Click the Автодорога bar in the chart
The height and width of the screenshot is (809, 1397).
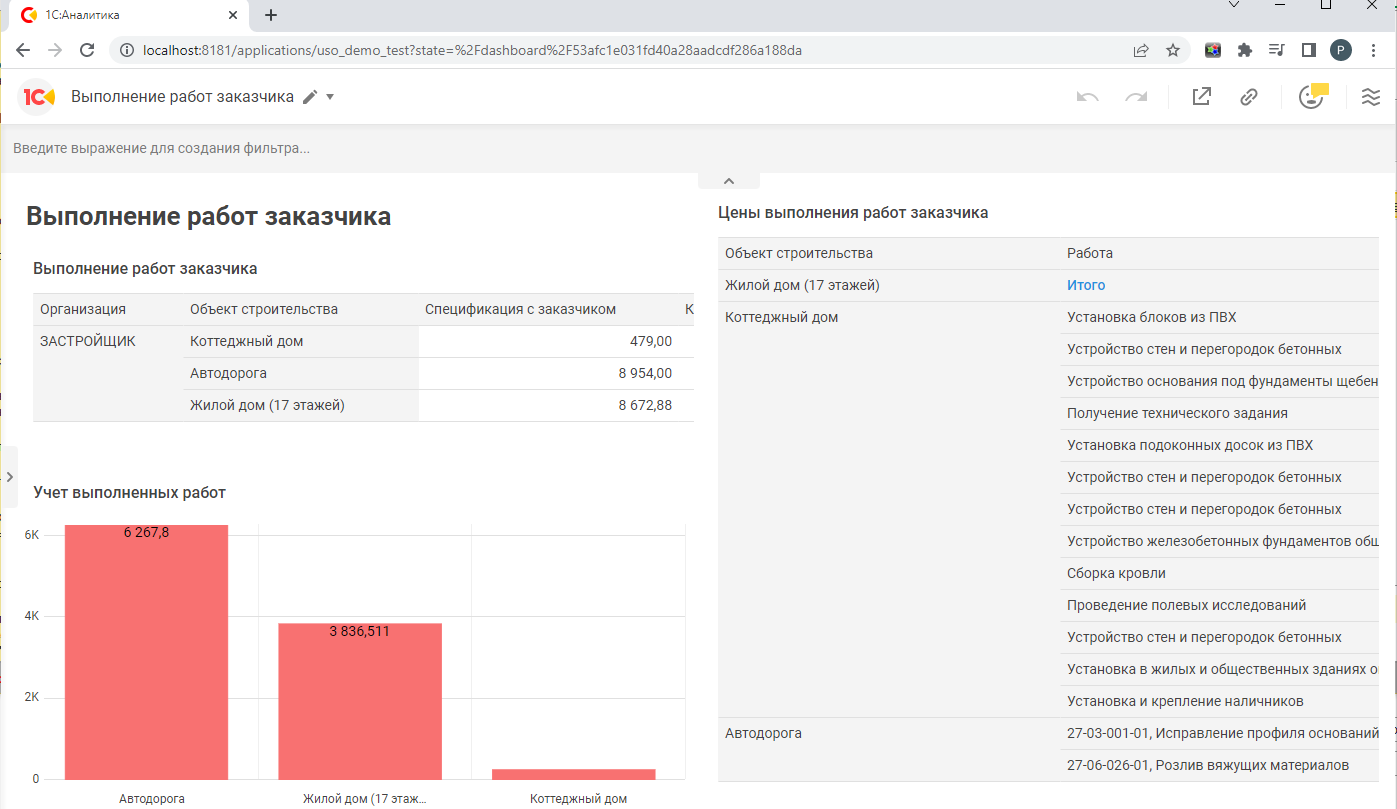coord(146,652)
